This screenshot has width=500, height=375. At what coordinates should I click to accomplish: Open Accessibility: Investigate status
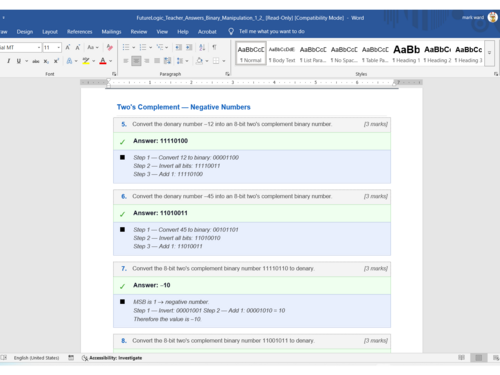[112, 358]
